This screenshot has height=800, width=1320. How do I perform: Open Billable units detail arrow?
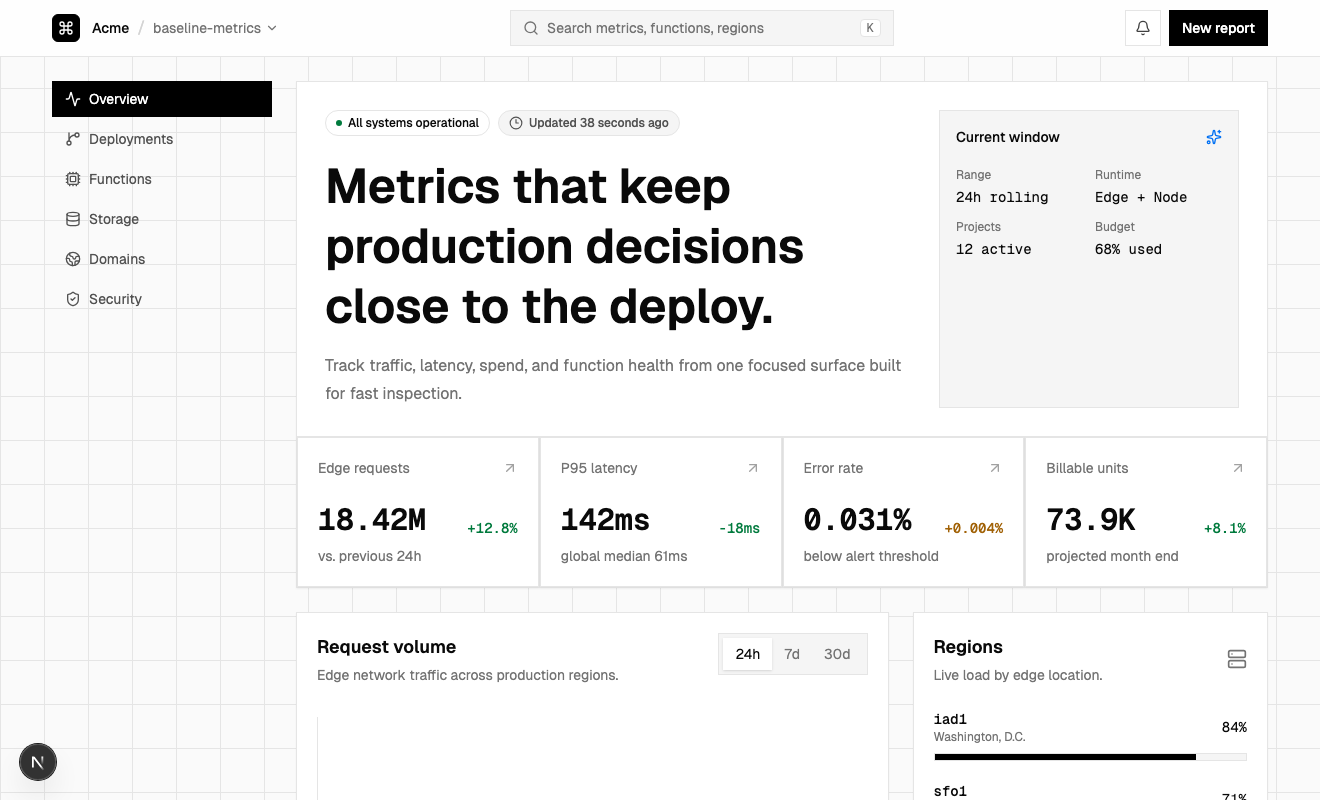(x=1238, y=468)
